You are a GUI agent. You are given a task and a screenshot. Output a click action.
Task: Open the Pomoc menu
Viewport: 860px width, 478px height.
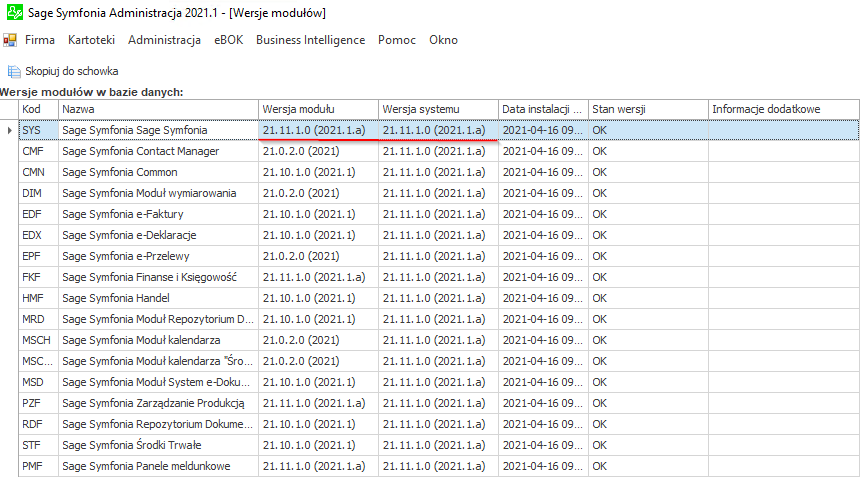[397, 40]
